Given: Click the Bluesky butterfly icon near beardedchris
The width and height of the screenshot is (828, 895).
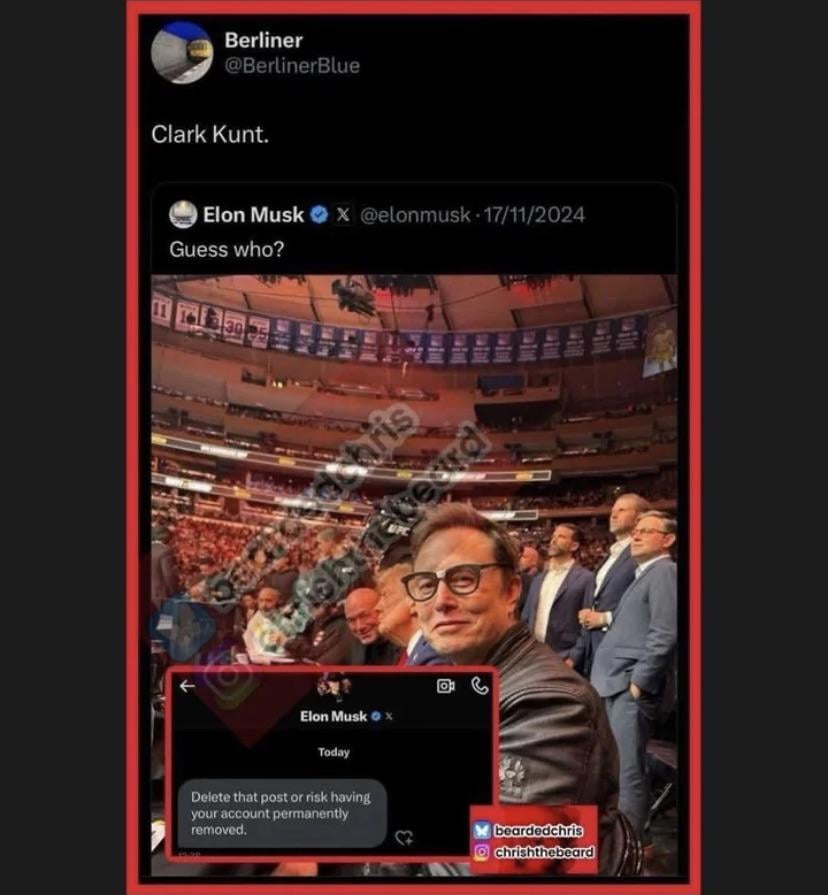Looking at the screenshot, I should (482, 830).
